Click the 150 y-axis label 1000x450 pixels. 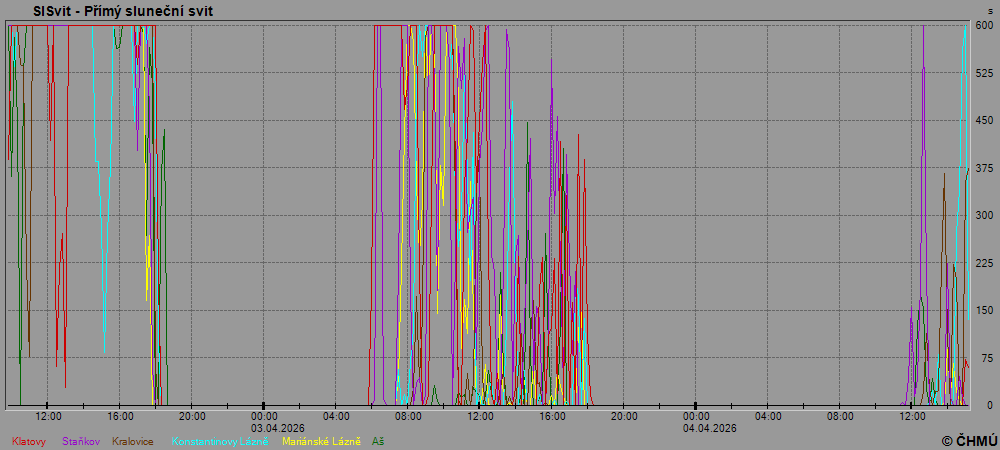tap(984, 310)
